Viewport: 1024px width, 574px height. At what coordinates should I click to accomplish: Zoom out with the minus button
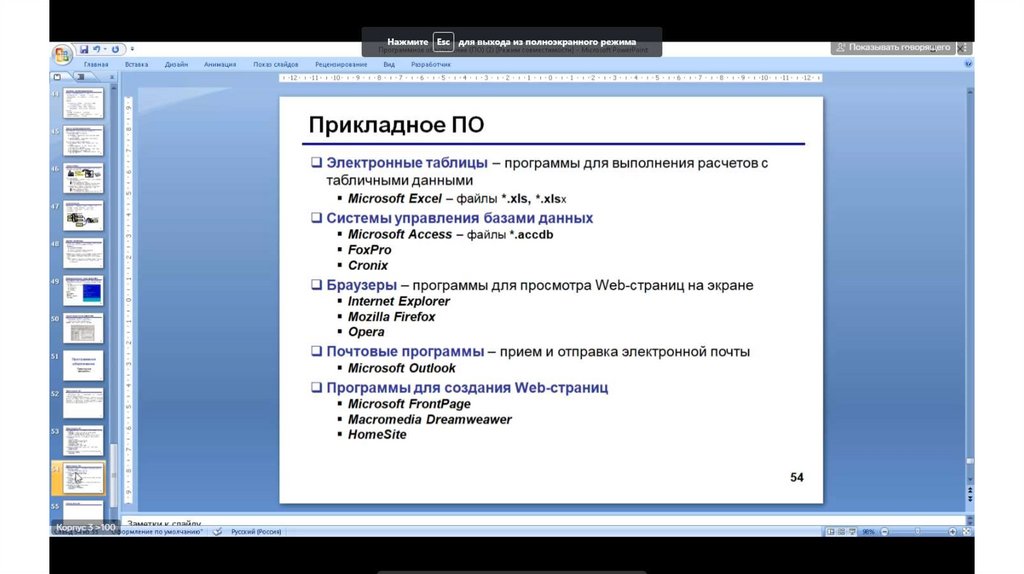[x=884, y=532]
